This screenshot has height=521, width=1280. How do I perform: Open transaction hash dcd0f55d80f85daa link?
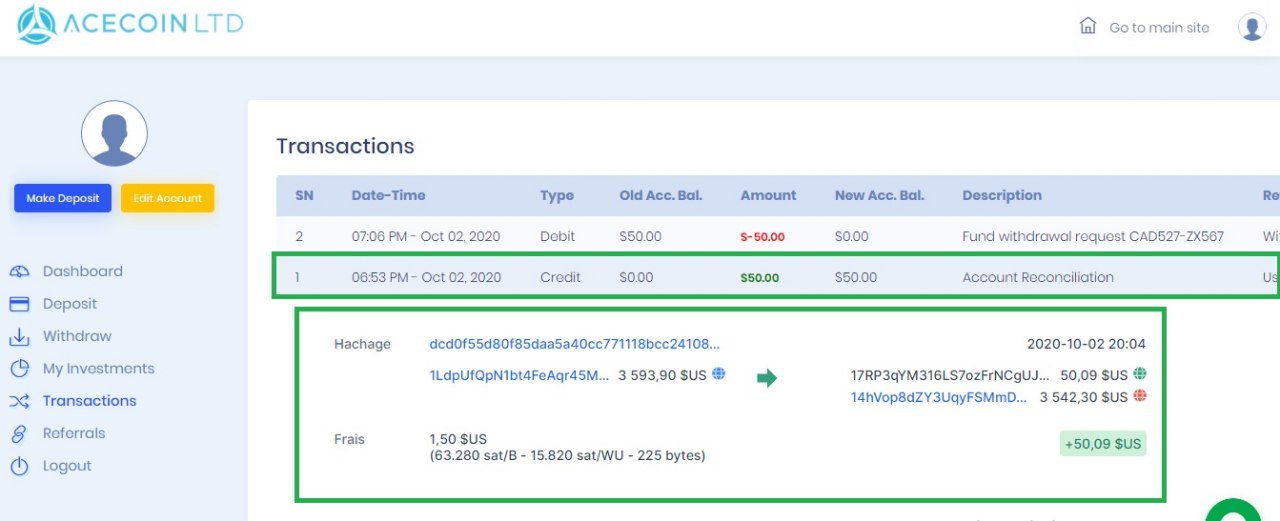click(x=575, y=344)
